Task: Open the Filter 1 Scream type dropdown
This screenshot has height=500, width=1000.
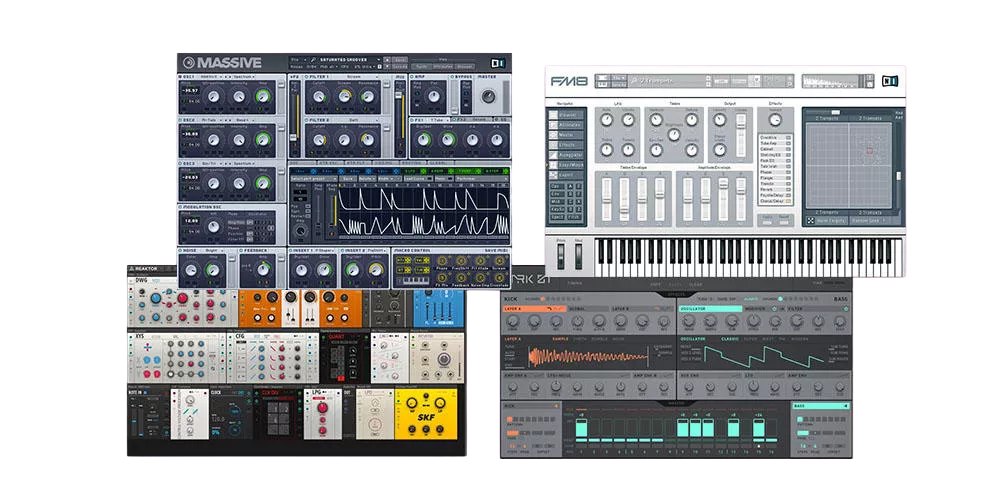Action: tap(355, 77)
